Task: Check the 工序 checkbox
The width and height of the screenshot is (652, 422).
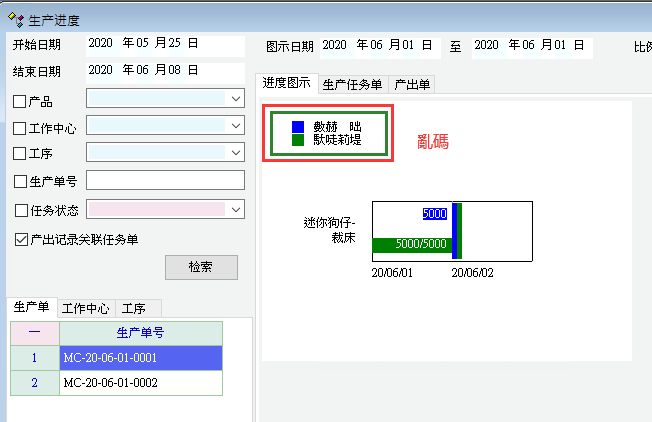Action: (x=19, y=155)
